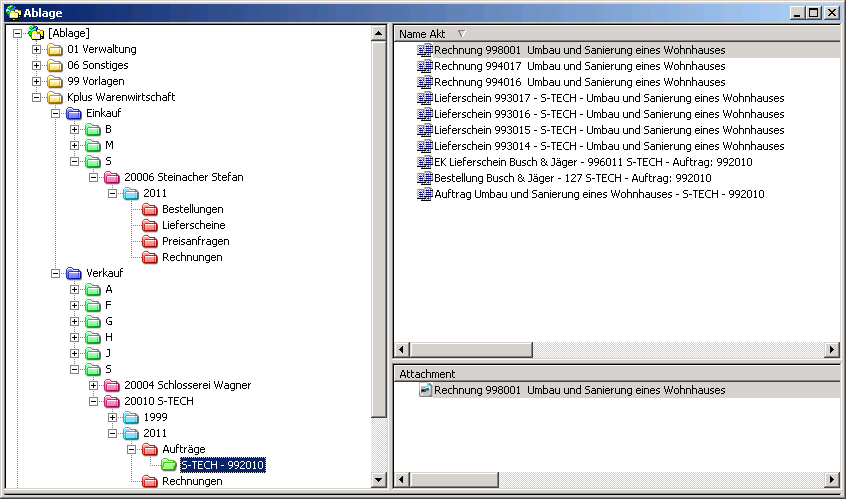
Task: Click the [Ablage] root cabinet icon
Action: coord(36,33)
